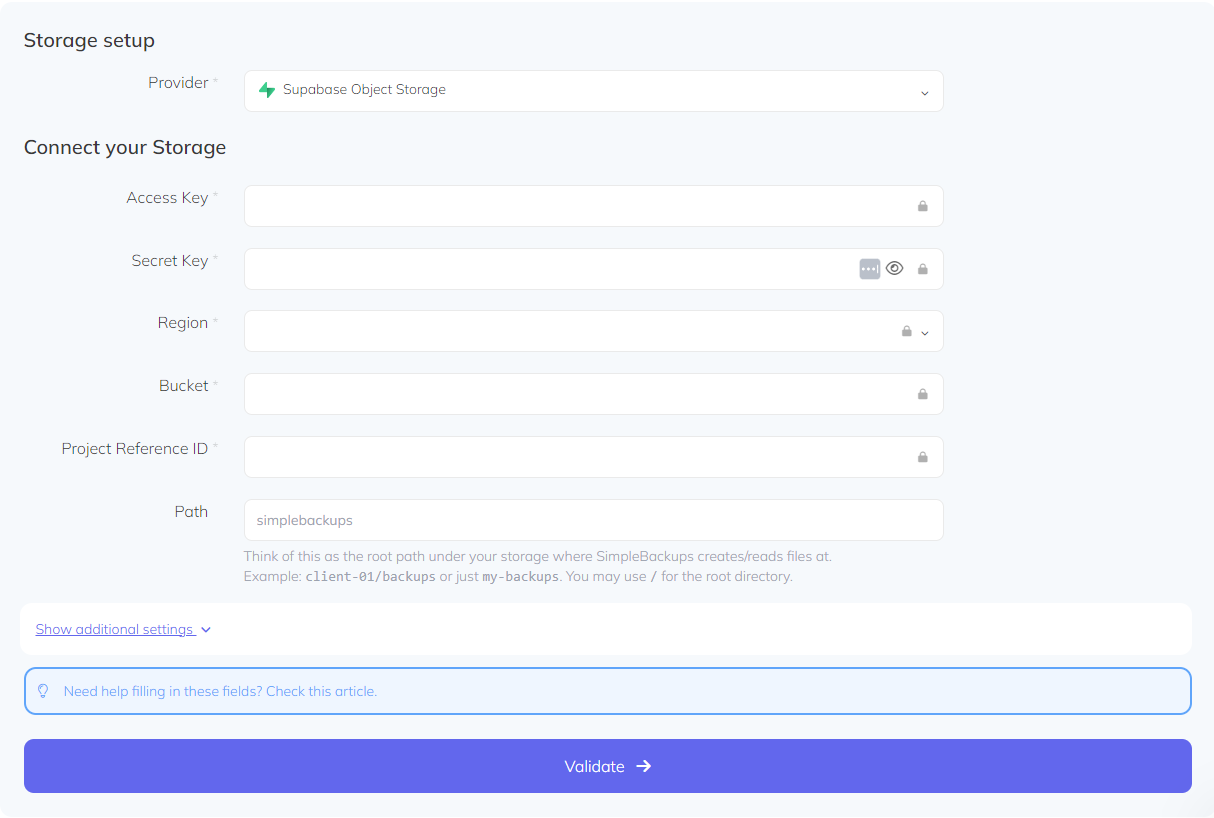This screenshot has width=1214, height=818.
Task: Toggle Secret Key visibility with eye icon
Action: pos(894,268)
